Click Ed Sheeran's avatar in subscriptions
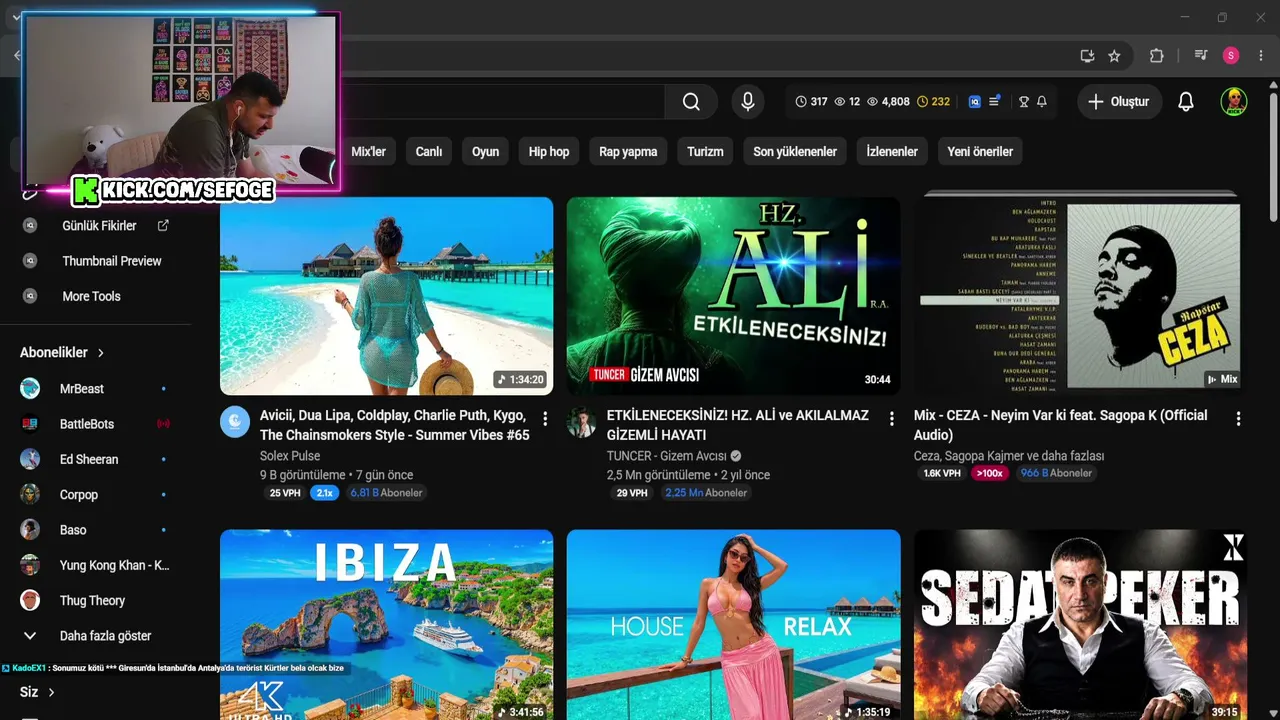 click(30, 459)
